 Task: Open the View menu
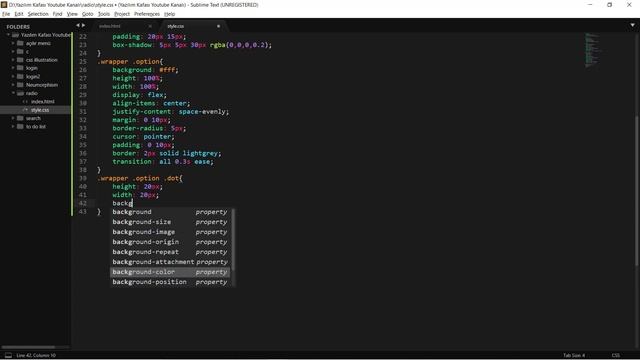point(72,14)
